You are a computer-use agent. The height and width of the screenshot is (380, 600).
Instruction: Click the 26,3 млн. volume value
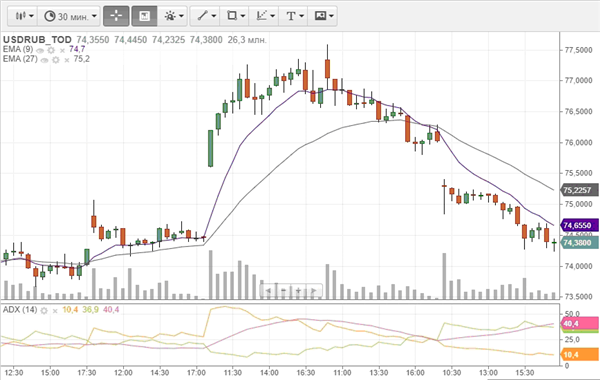[247, 40]
